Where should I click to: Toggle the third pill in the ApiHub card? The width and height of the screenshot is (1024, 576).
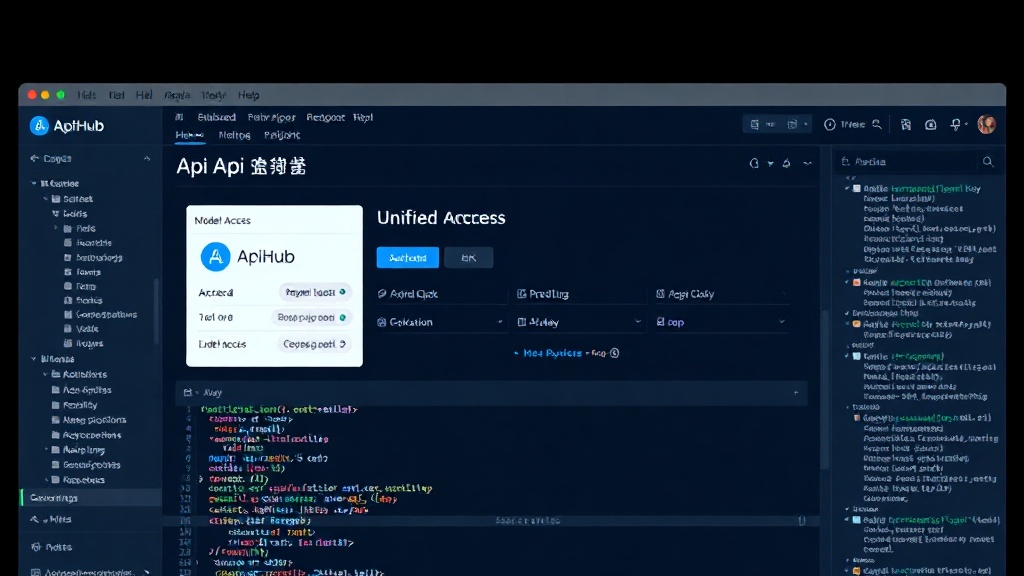[314, 344]
